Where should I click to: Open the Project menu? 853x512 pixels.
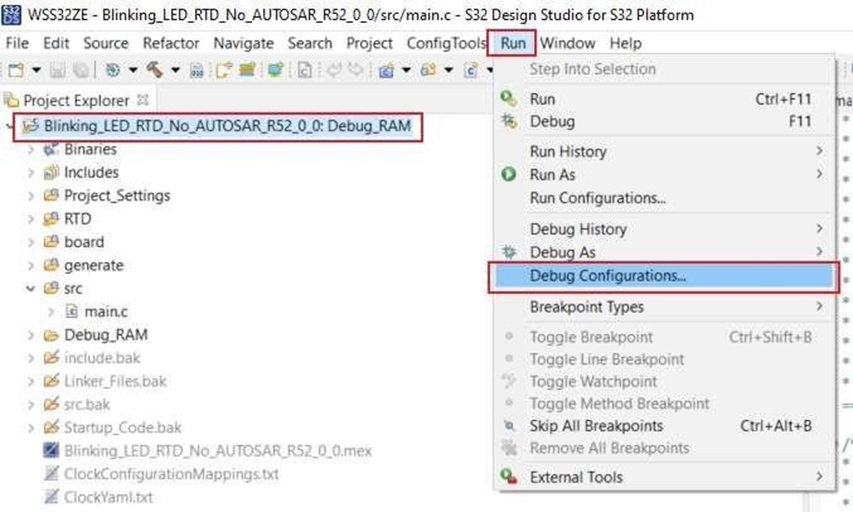[x=369, y=43]
